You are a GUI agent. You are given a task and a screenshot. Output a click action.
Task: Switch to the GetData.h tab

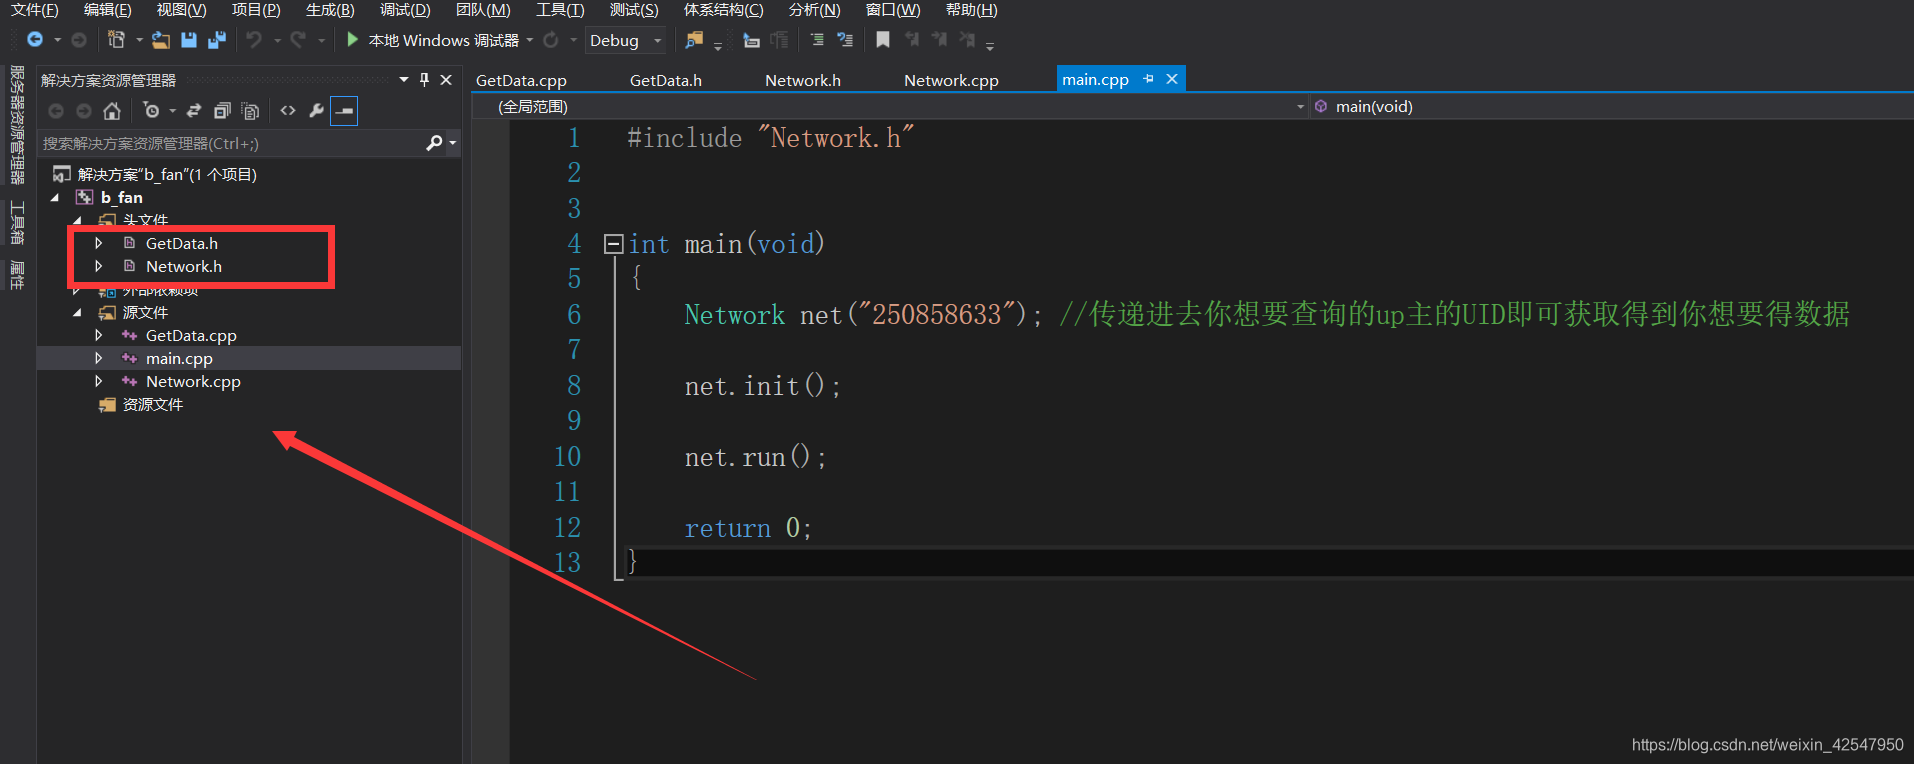click(x=666, y=80)
